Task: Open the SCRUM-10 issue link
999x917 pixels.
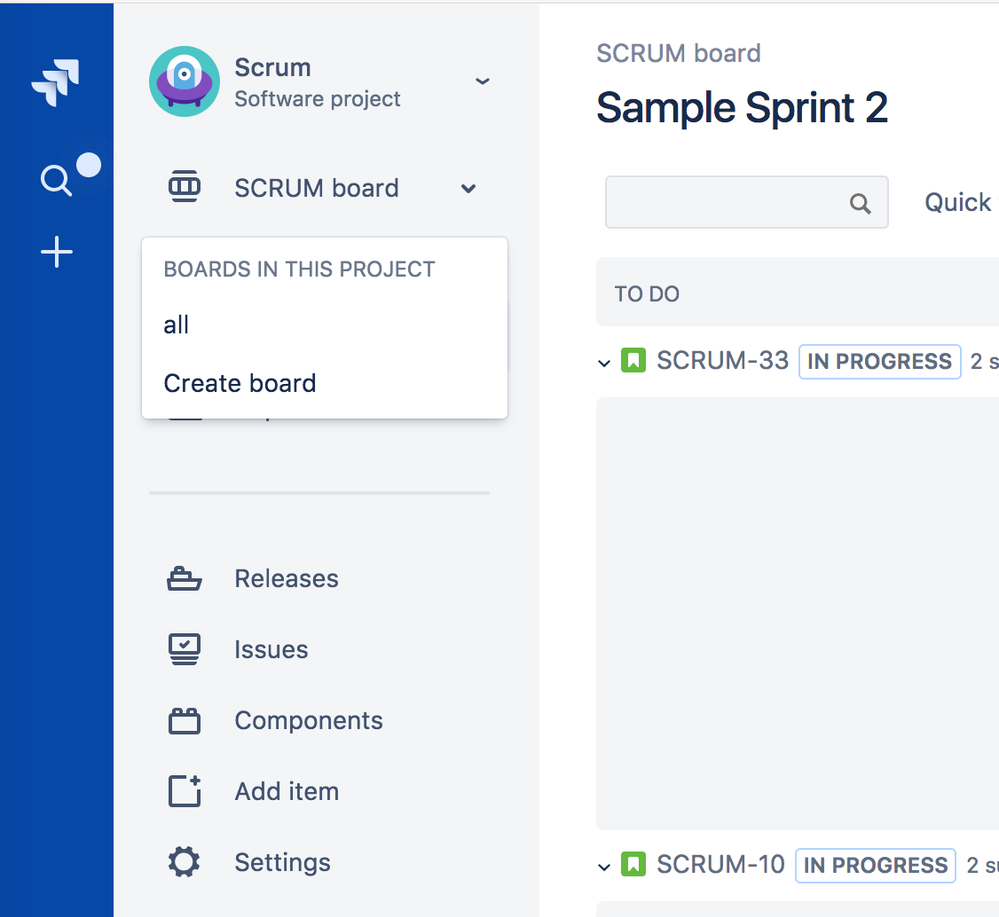Action: point(721,865)
